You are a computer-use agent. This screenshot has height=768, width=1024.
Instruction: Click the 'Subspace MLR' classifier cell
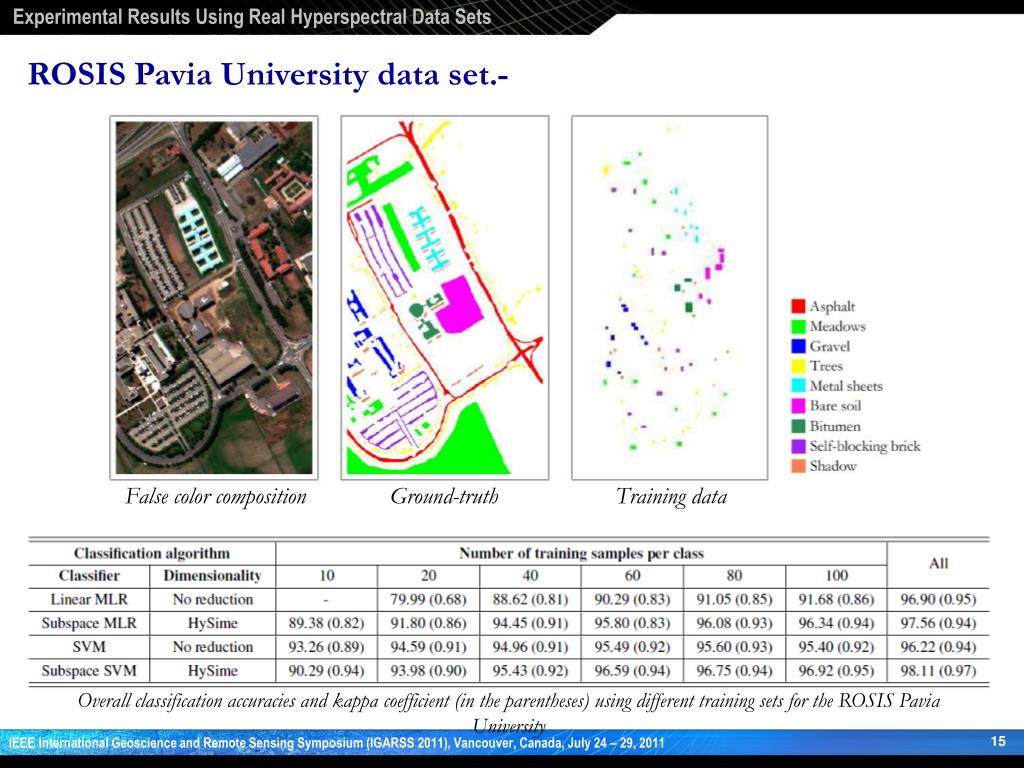pos(89,623)
